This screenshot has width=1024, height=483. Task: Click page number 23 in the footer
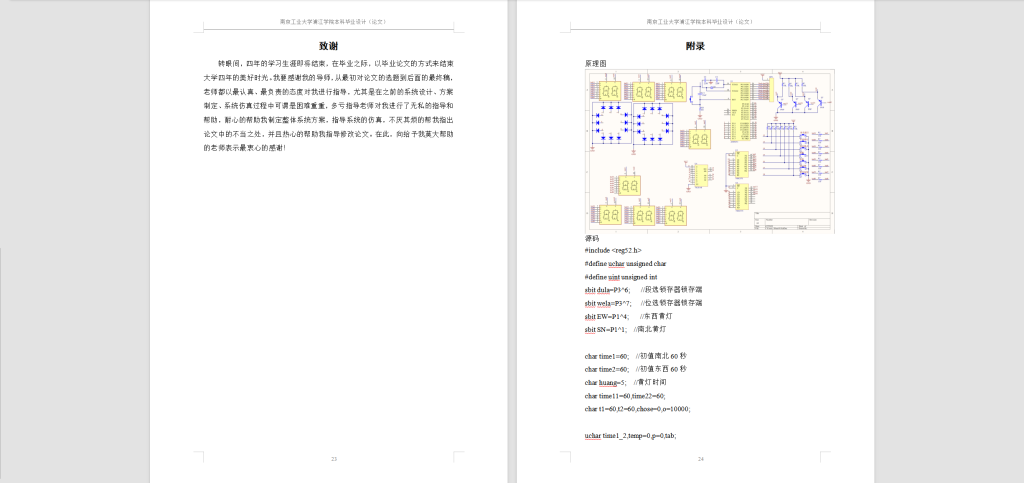tap(334, 460)
